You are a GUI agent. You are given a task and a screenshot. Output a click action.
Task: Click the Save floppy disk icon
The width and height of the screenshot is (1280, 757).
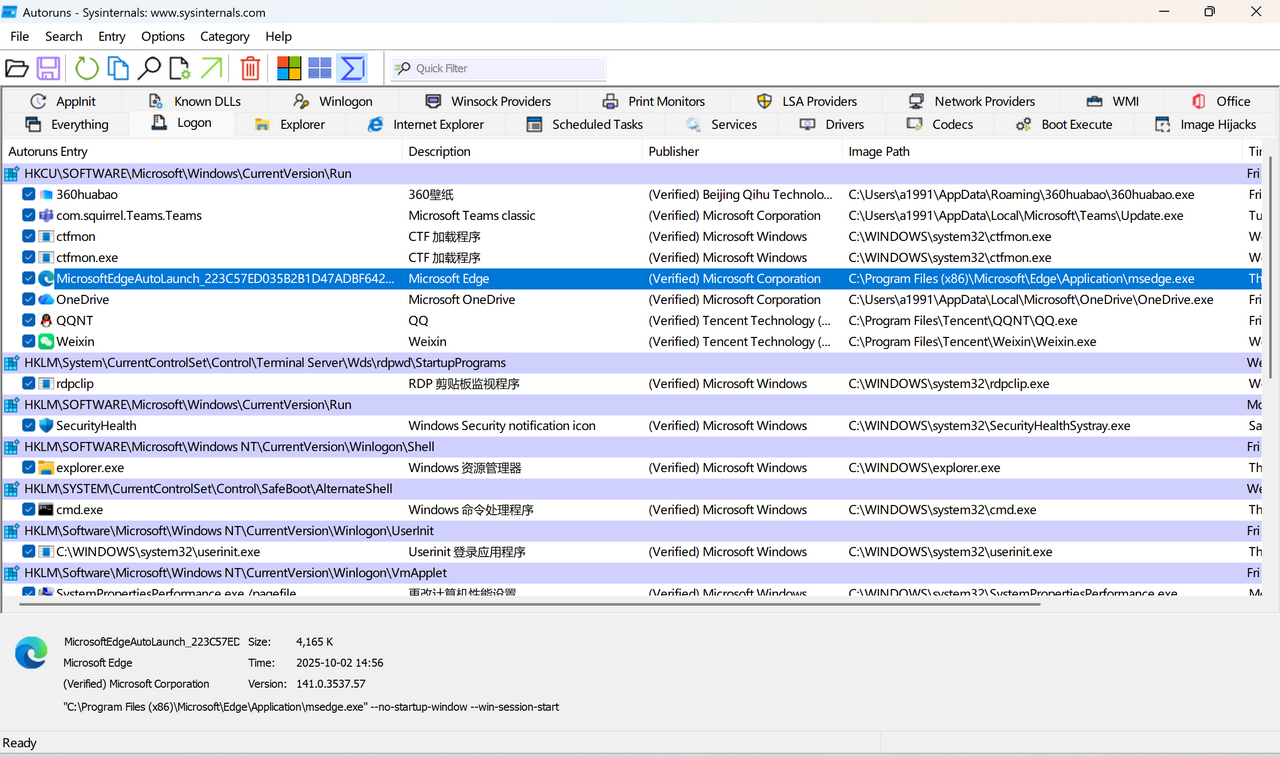[48, 68]
